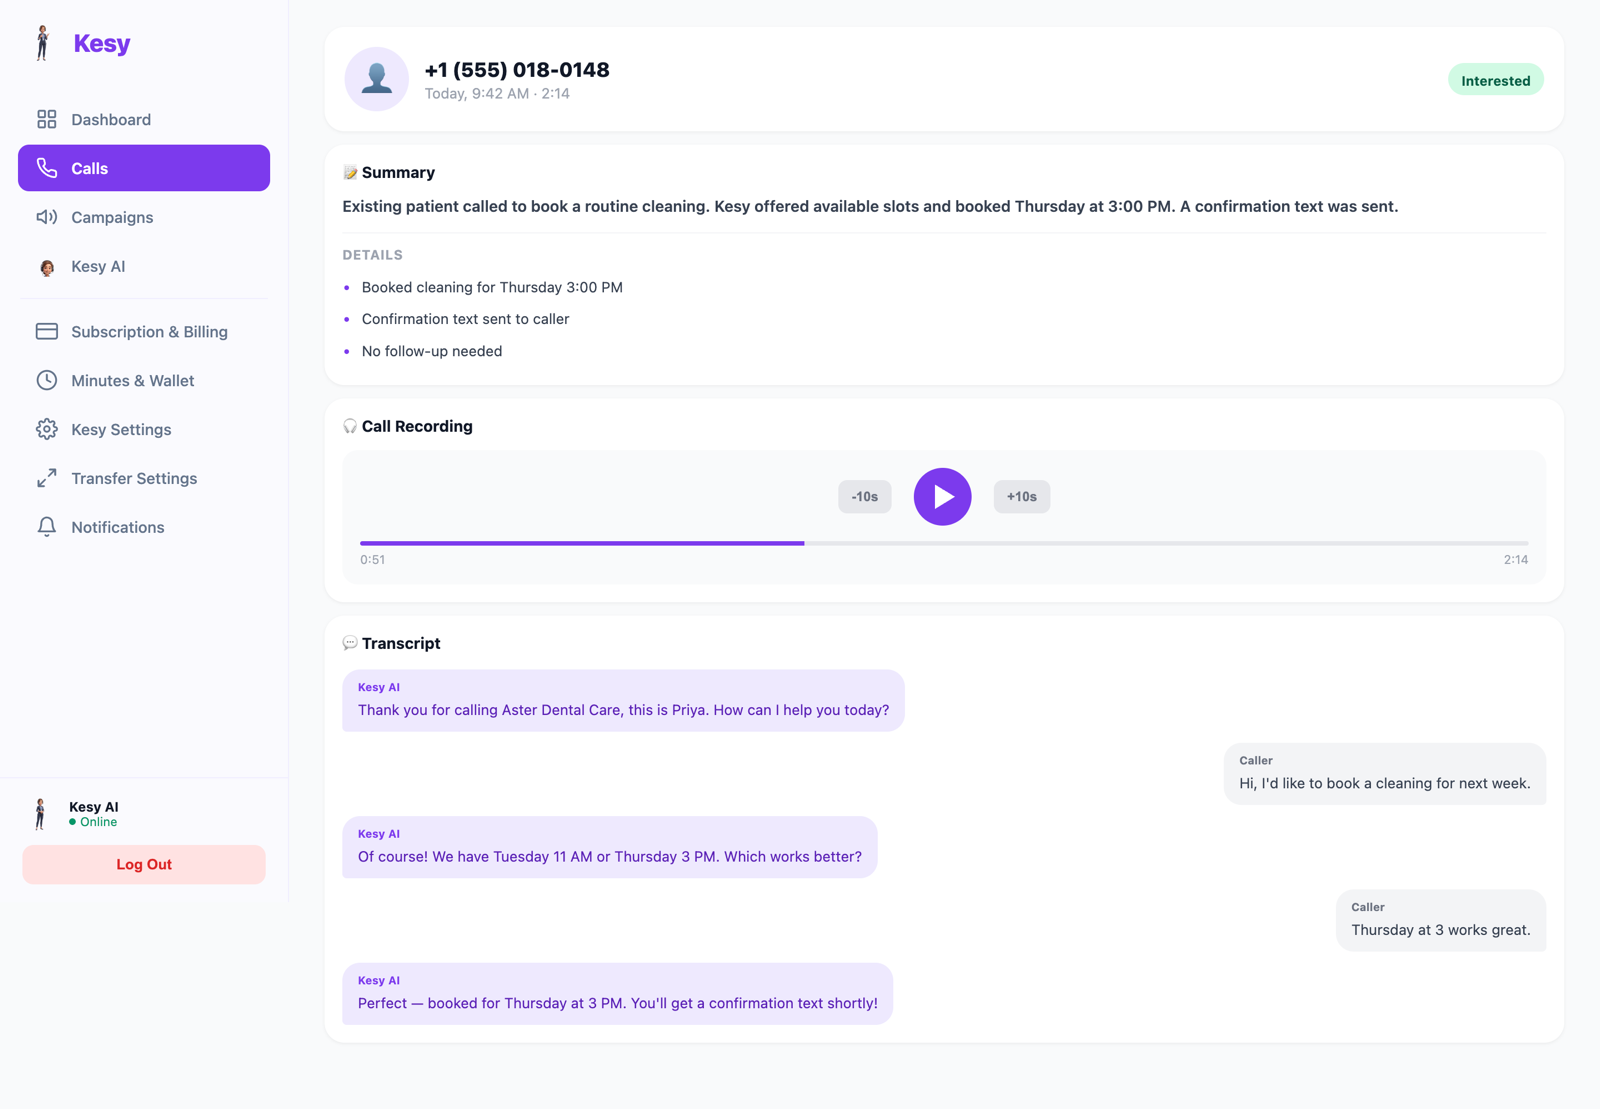Open Kesy Settings label
The image size is (1600, 1109).
(121, 429)
